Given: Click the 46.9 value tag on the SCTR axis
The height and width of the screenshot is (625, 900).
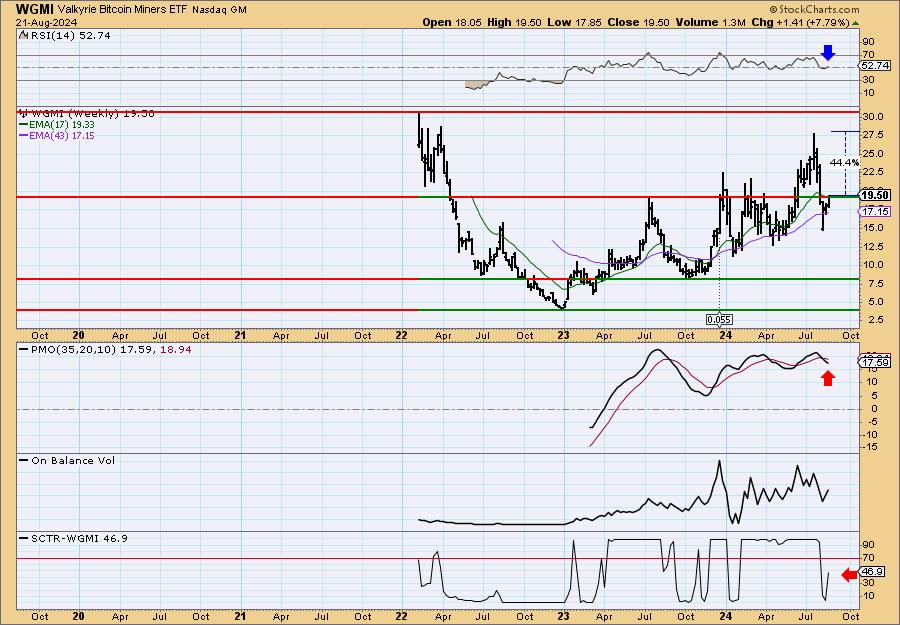Looking at the screenshot, I should (x=872, y=572).
